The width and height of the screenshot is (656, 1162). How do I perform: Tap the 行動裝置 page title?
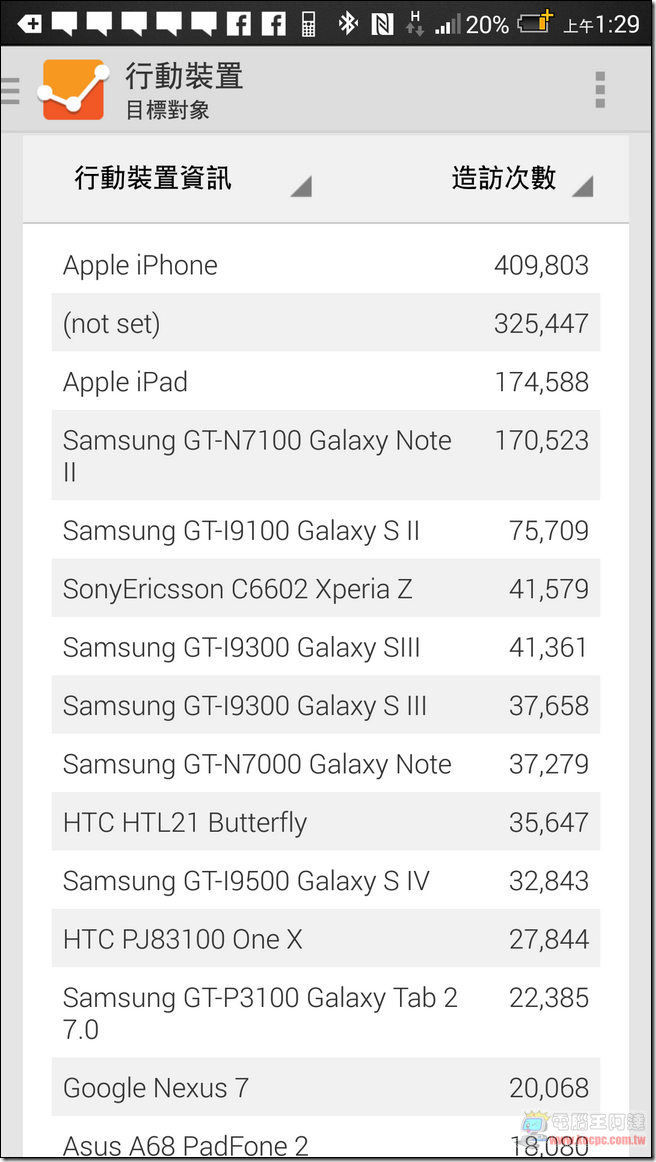click(184, 77)
